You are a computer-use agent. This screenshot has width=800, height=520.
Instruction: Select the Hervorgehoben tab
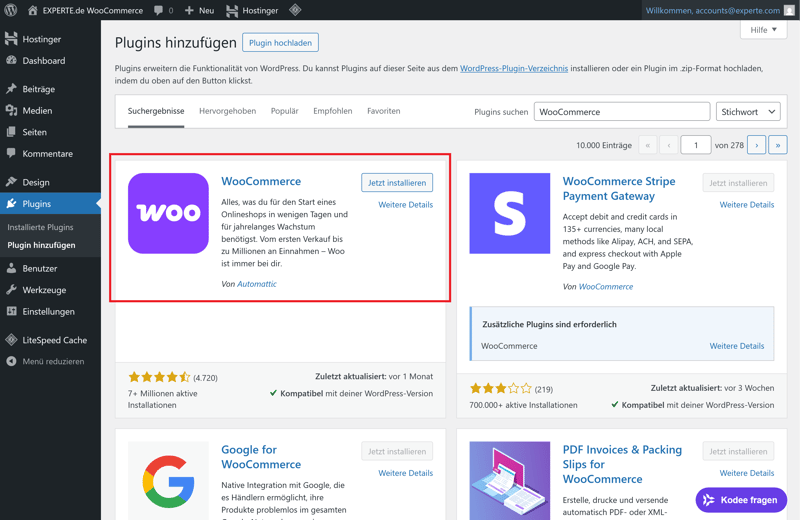[227, 111]
